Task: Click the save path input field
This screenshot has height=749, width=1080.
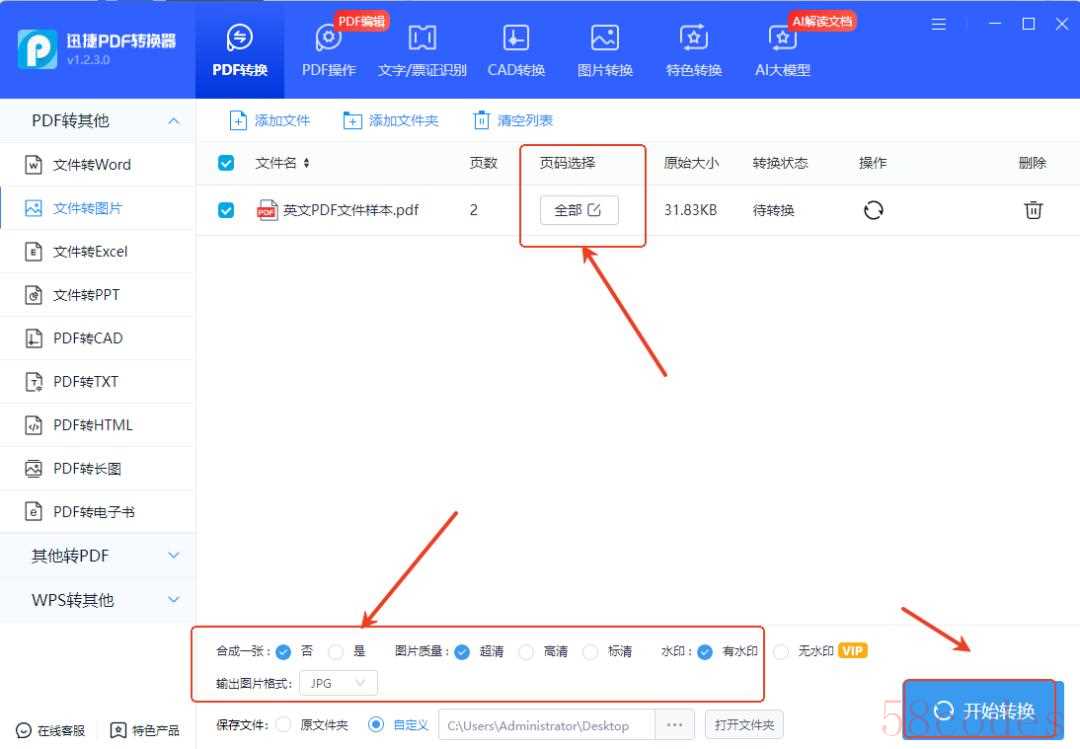Action: (547, 725)
